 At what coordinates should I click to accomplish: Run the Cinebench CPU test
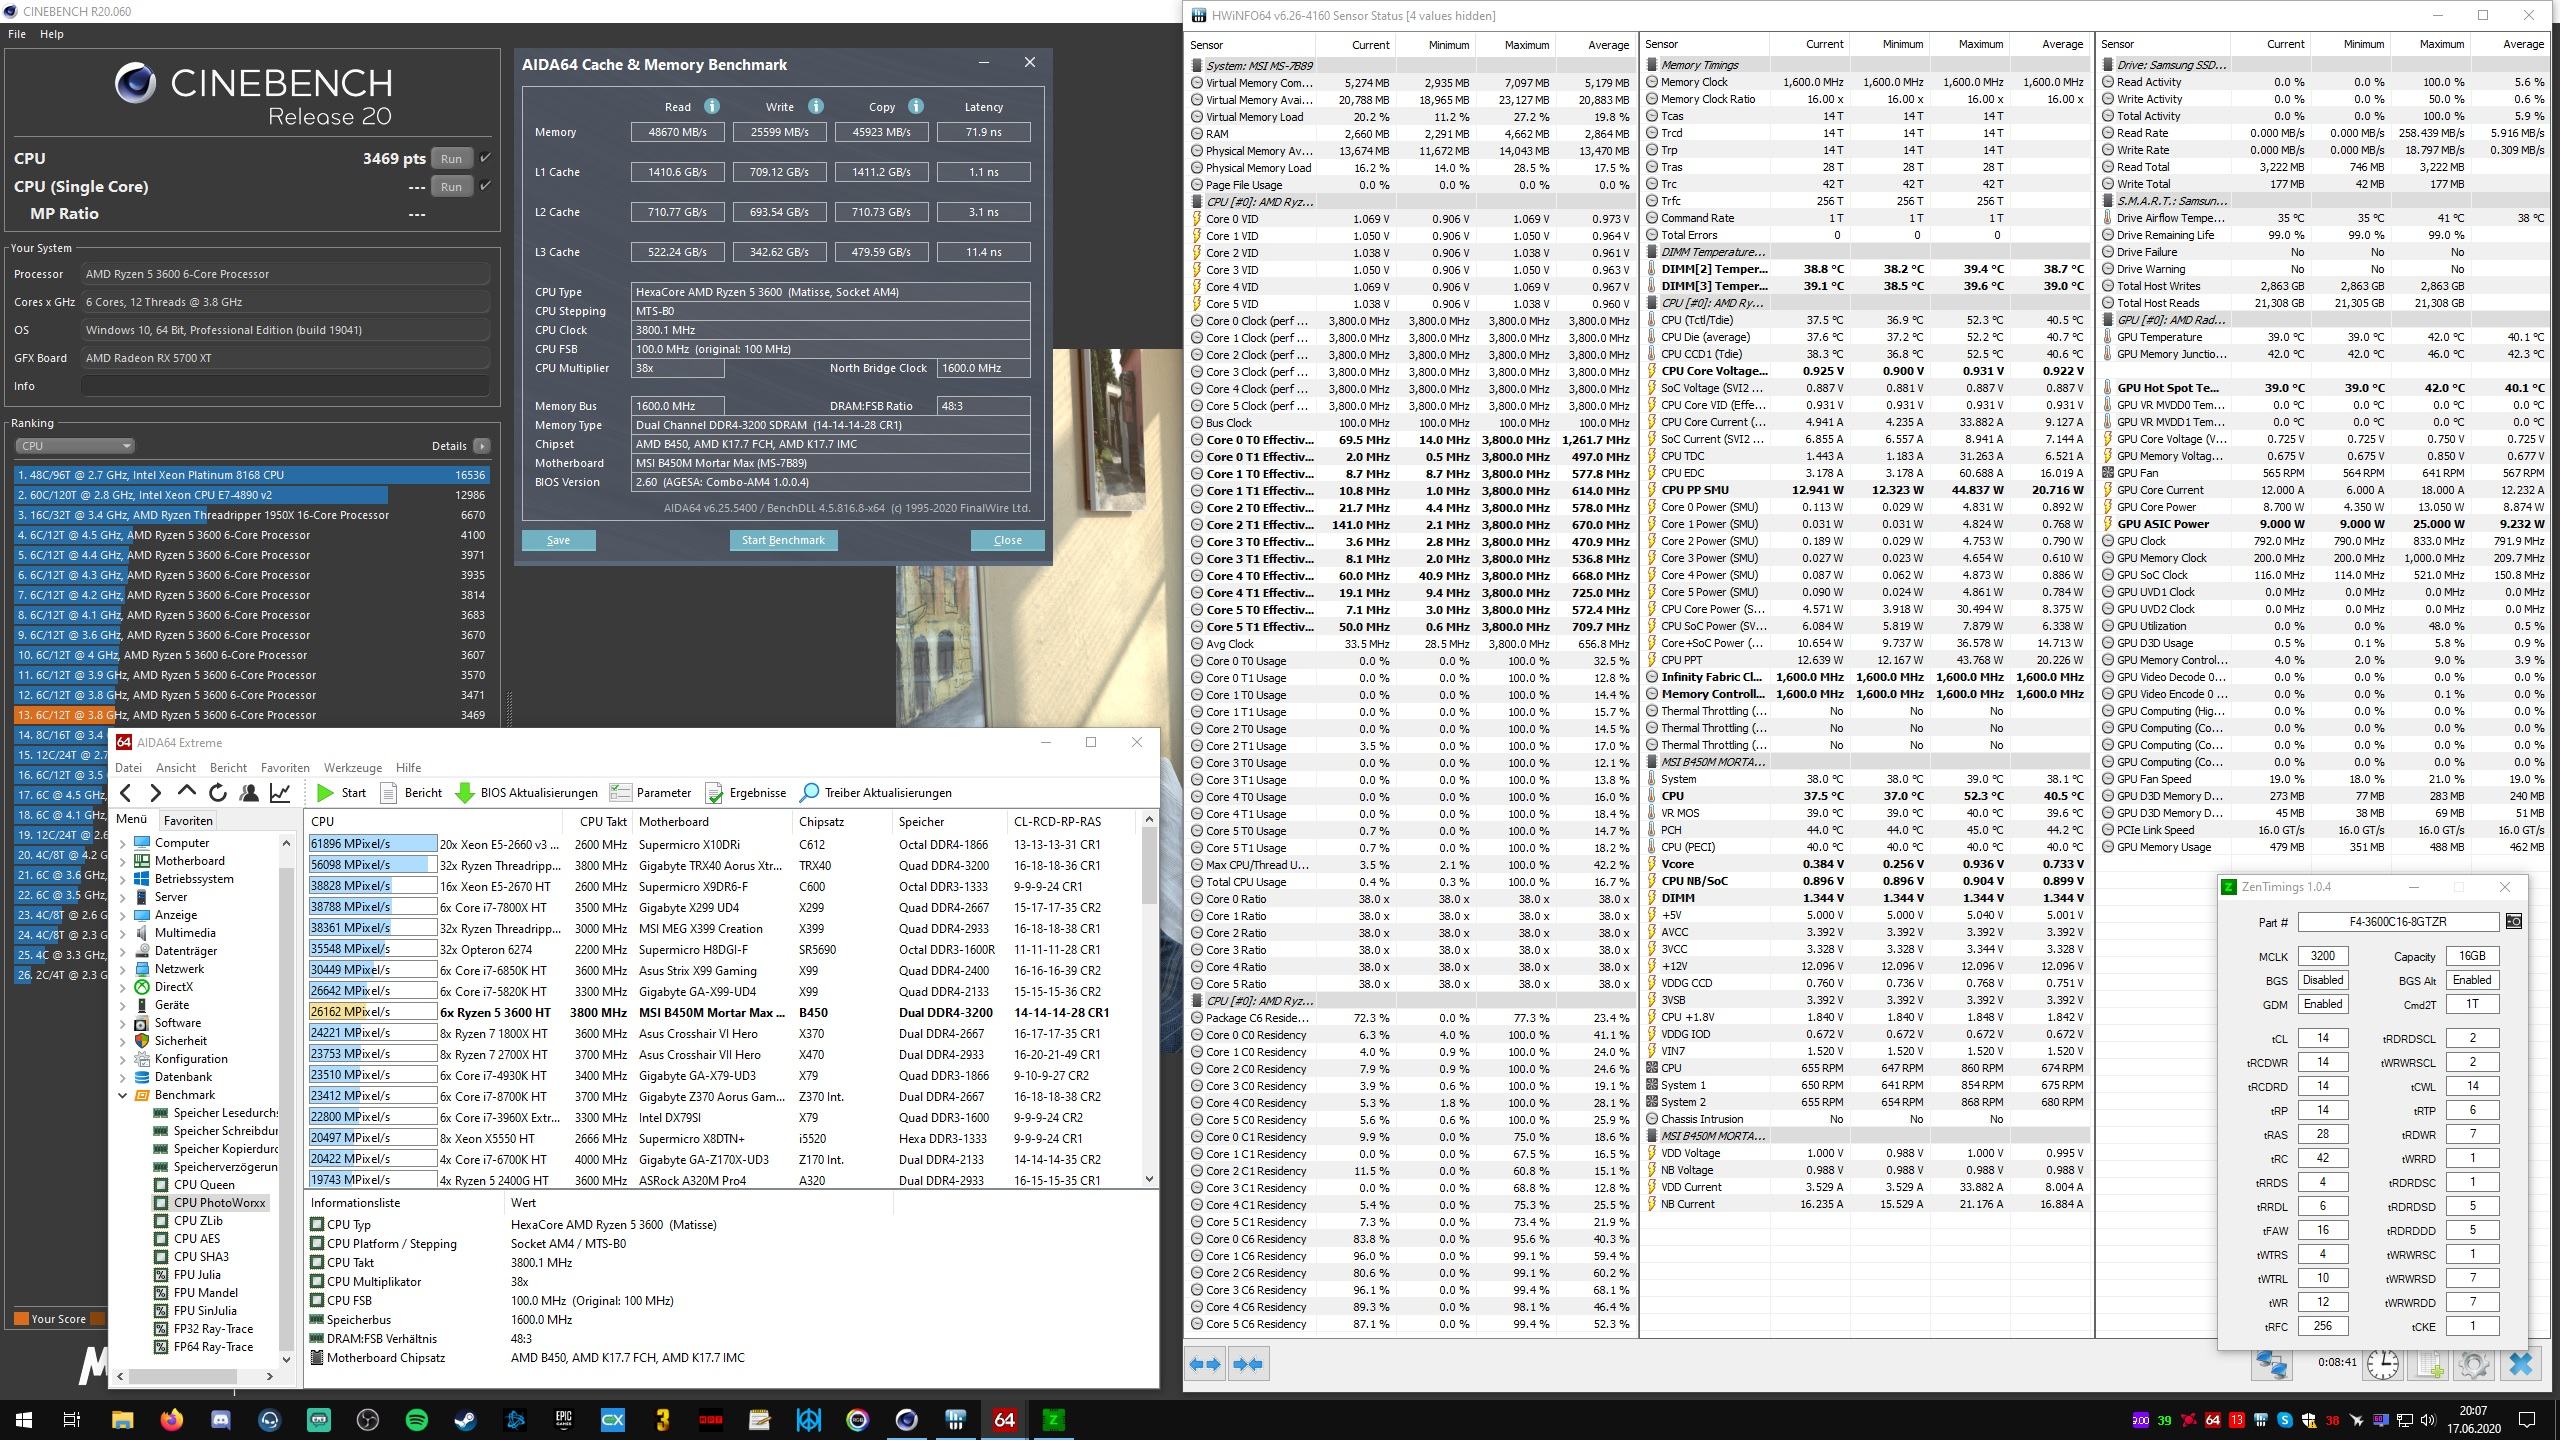[x=451, y=158]
